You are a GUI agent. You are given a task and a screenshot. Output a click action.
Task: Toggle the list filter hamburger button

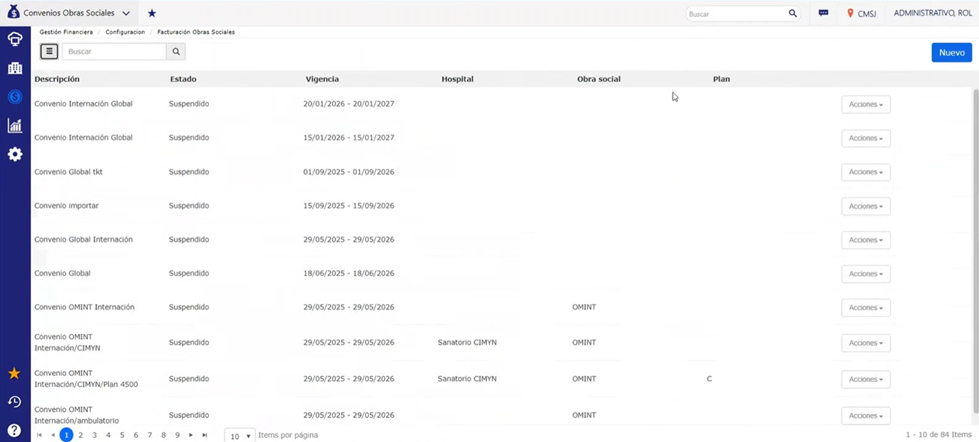49,52
